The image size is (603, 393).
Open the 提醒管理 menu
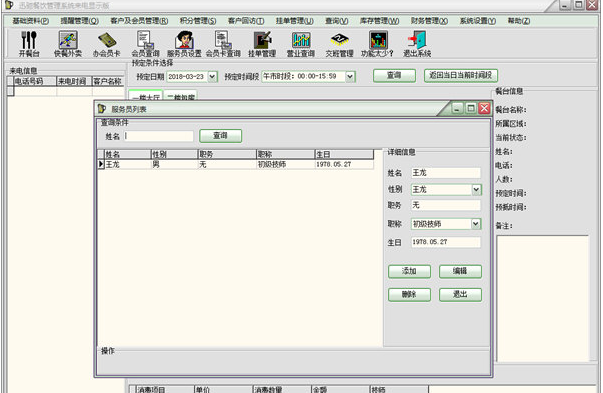tap(79, 21)
